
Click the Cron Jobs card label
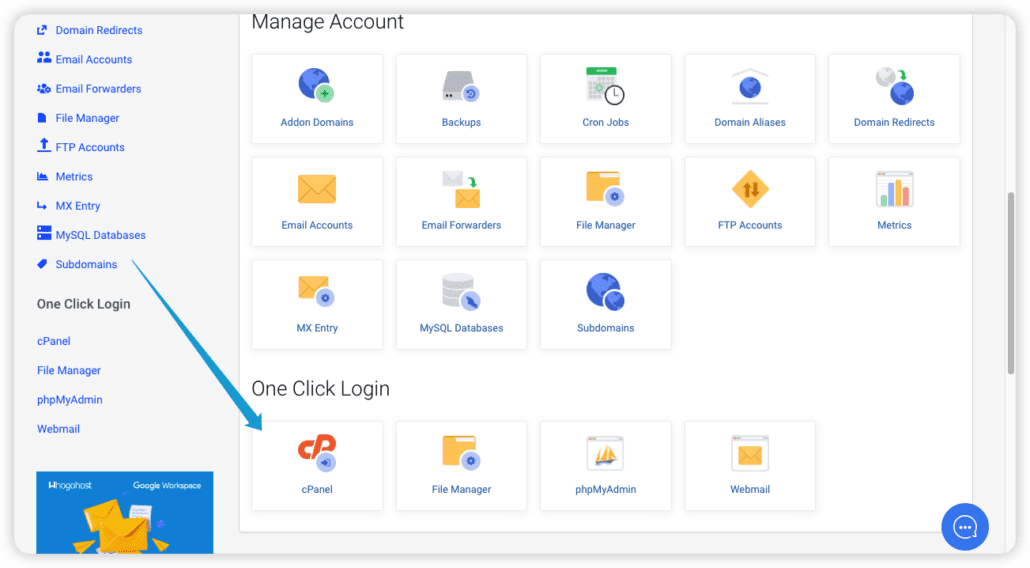605,122
